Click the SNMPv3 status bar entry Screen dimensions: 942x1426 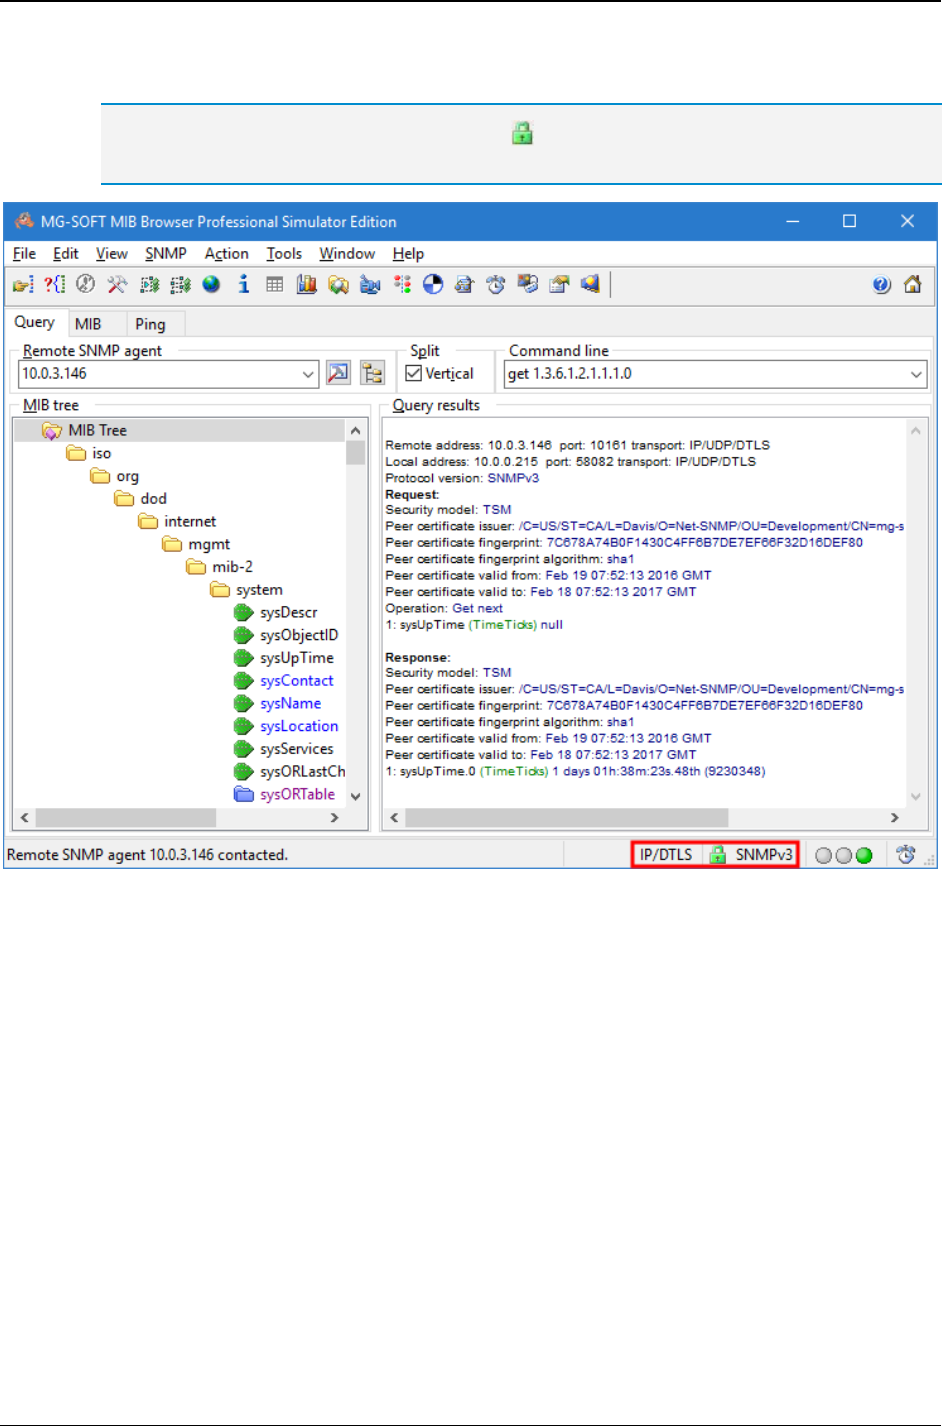click(764, 855)
